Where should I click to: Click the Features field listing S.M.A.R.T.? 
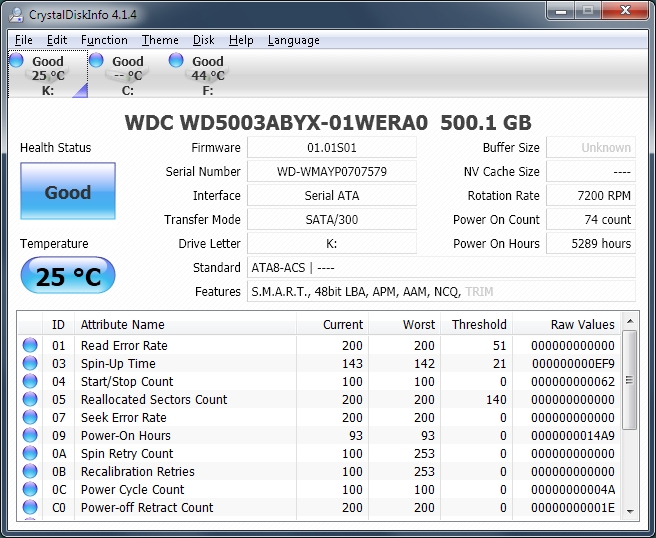point(441,291)
